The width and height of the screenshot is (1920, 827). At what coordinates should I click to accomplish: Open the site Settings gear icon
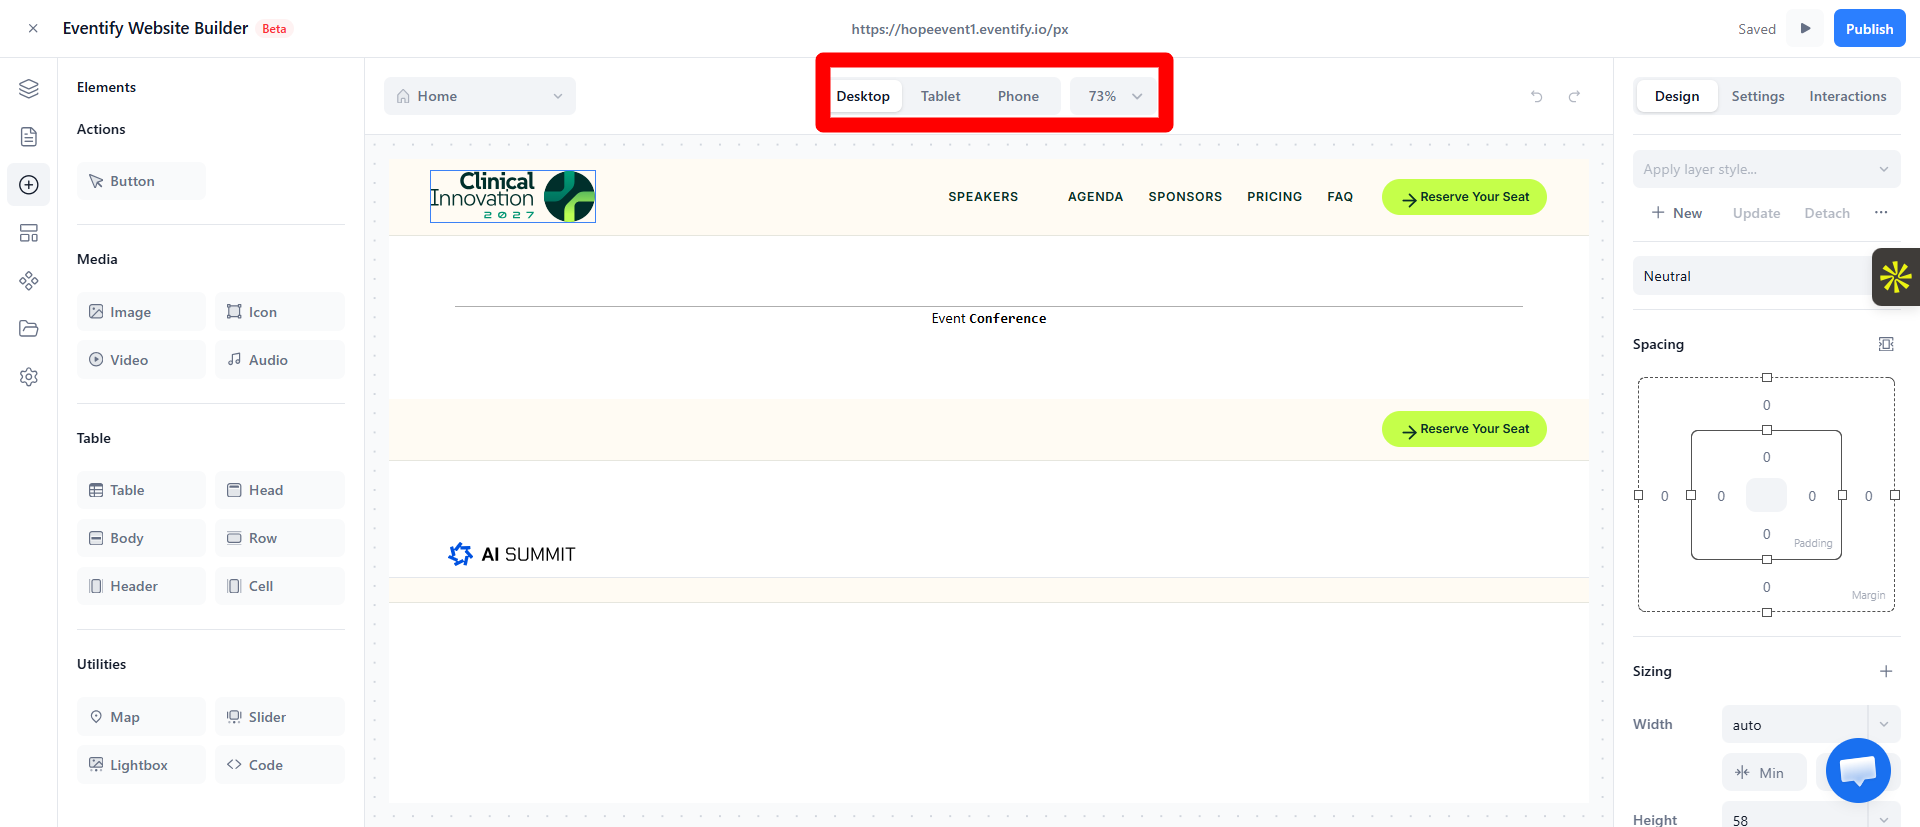coord(29,377)
